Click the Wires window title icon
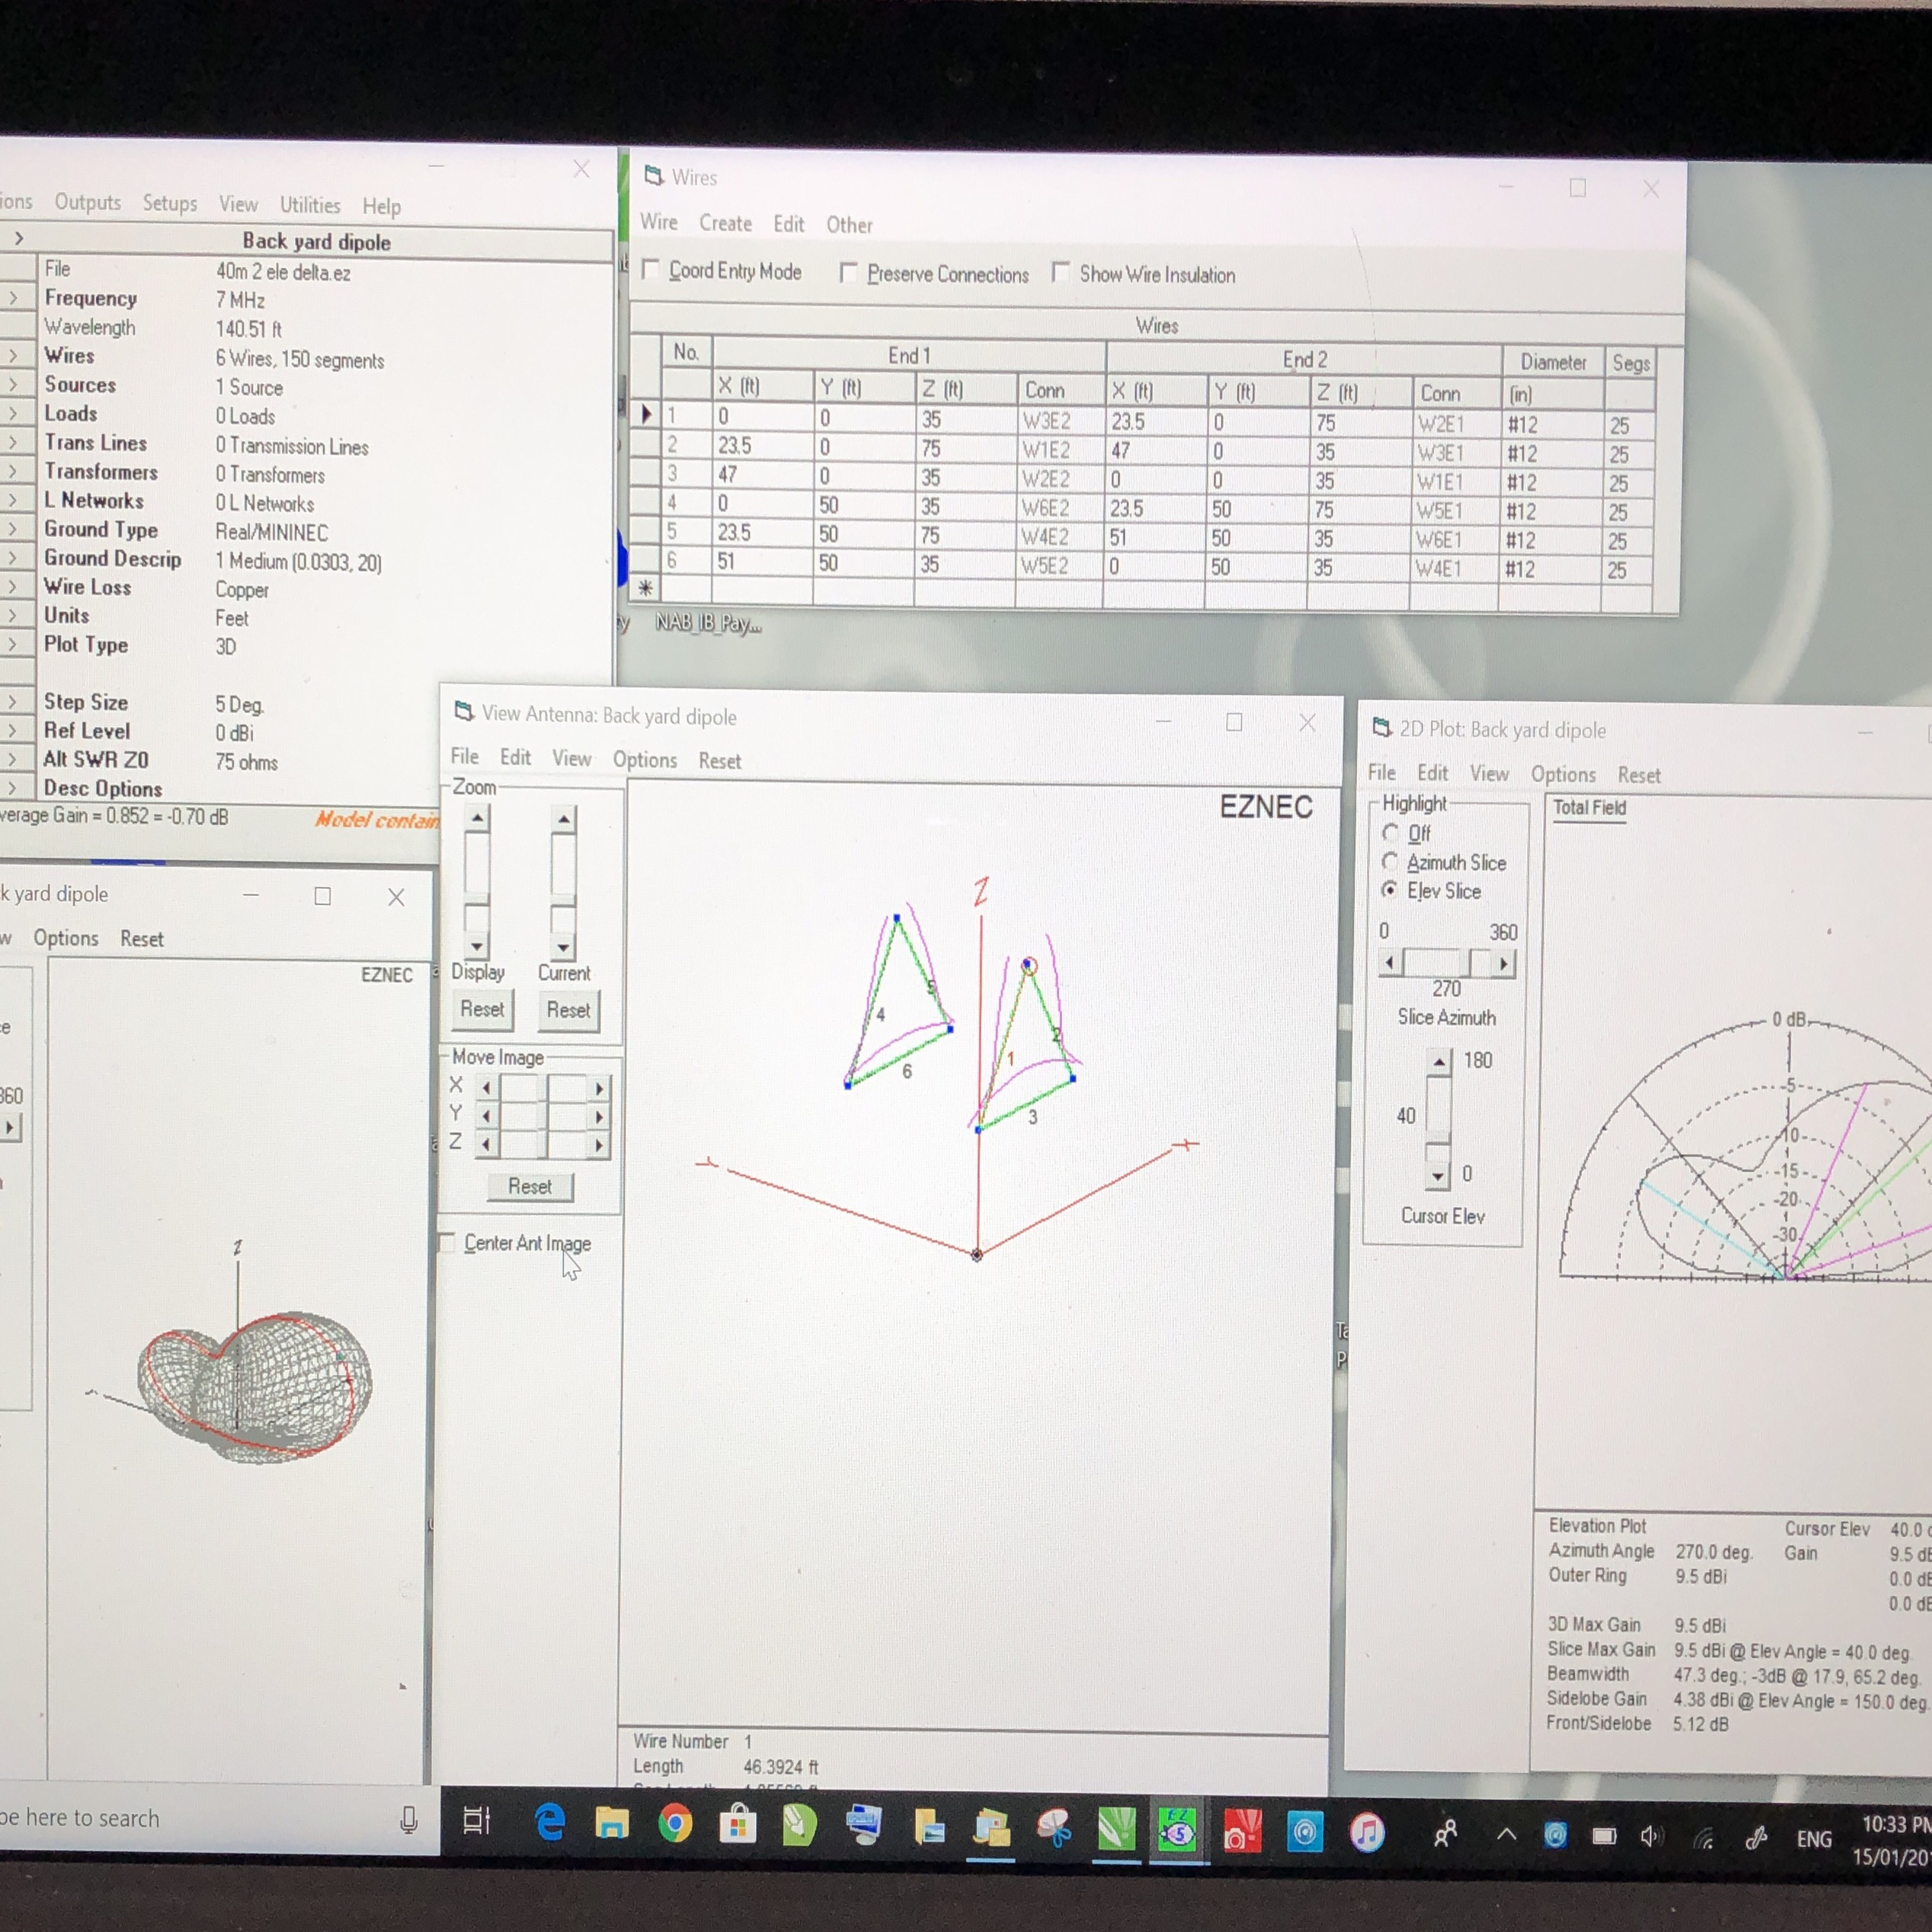Viewport: 1932px width, 1932px height. tap(654, 176)
